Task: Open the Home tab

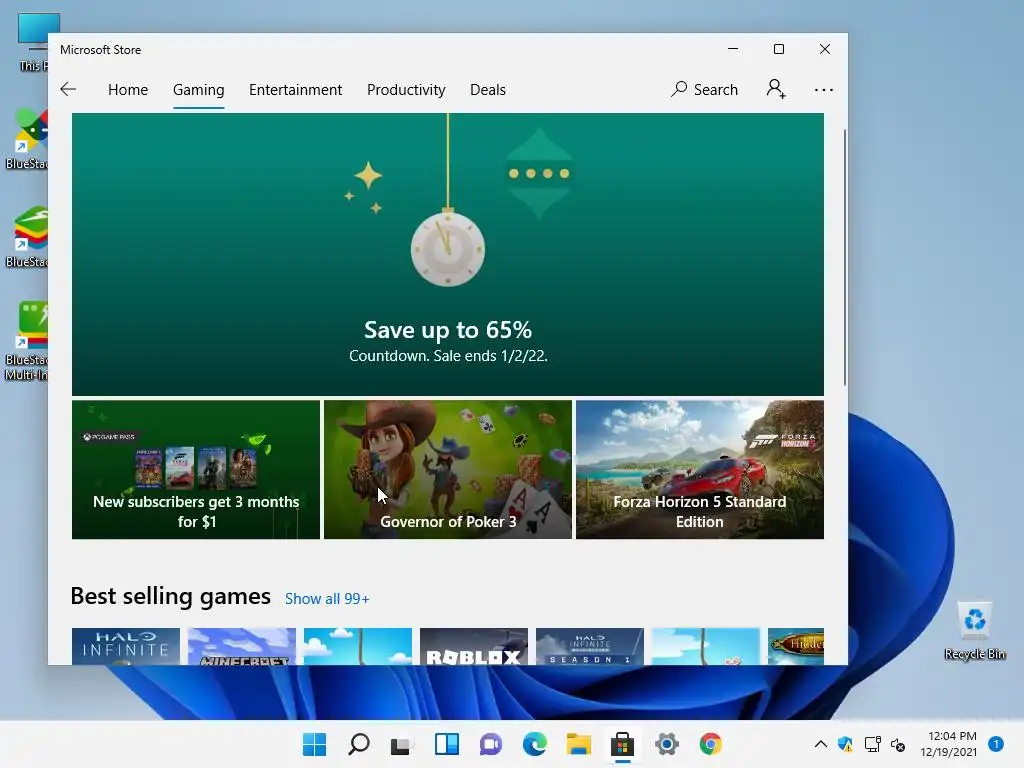Action: coord(128,89)
